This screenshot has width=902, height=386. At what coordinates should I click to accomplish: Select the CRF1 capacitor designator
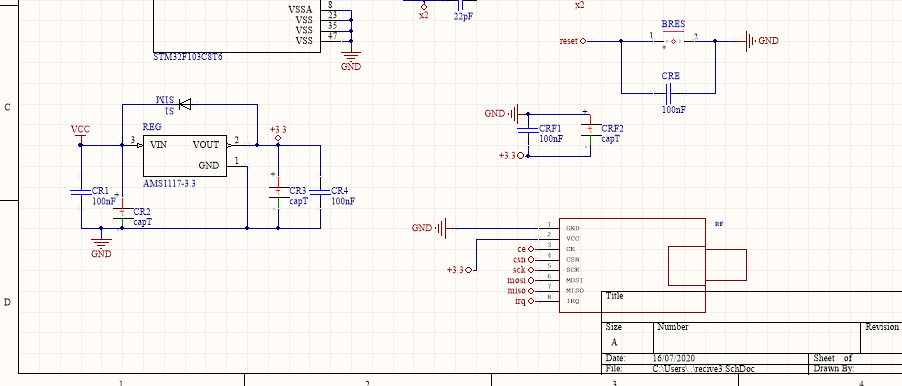(550, 128)
